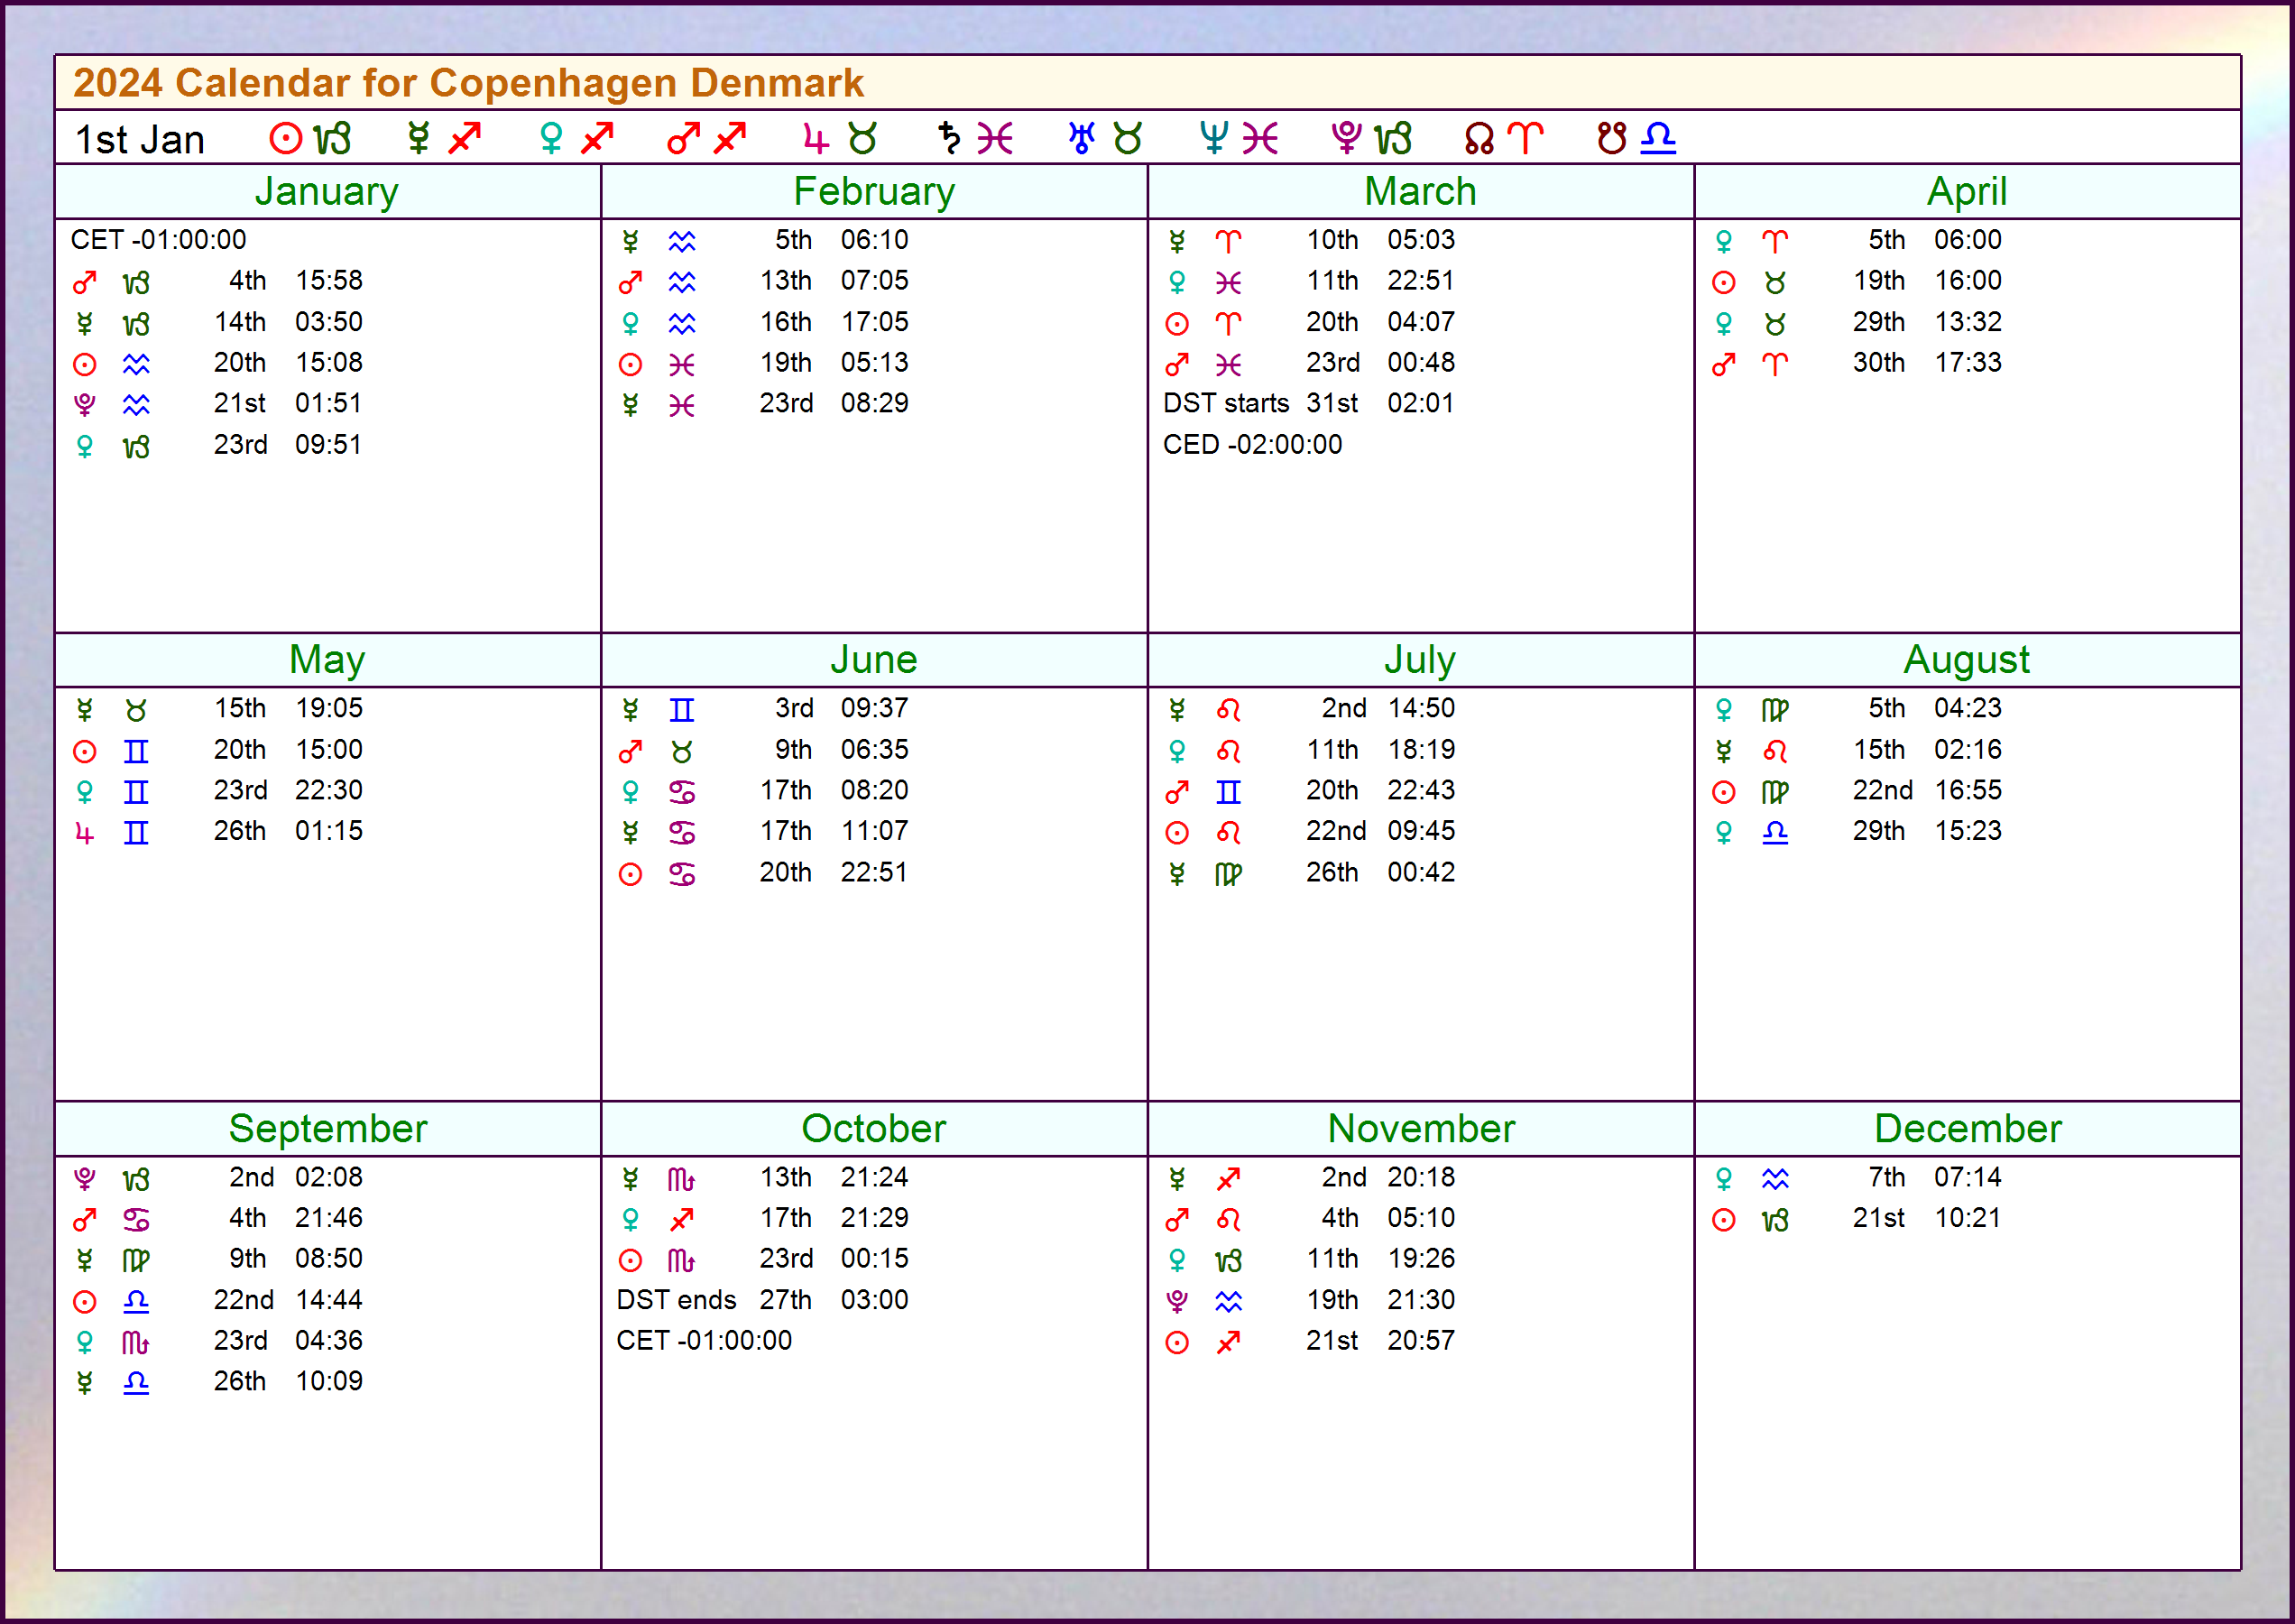This screenshot has width=2295, height=1624.
Task: Select the January month header
Action: pos(327,191)
